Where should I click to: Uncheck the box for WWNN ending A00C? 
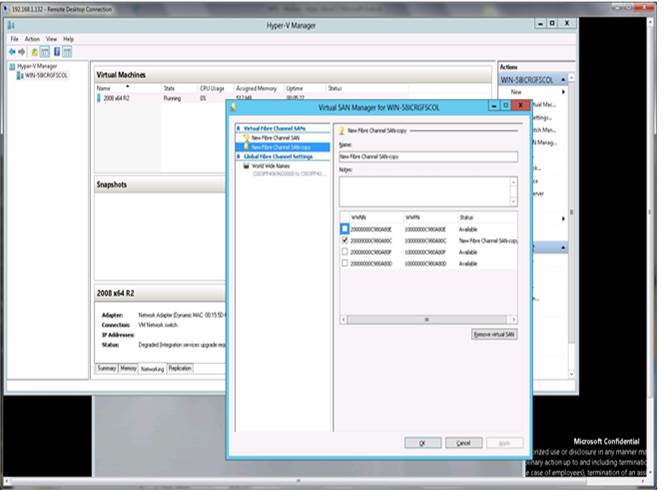click(346, 241)
